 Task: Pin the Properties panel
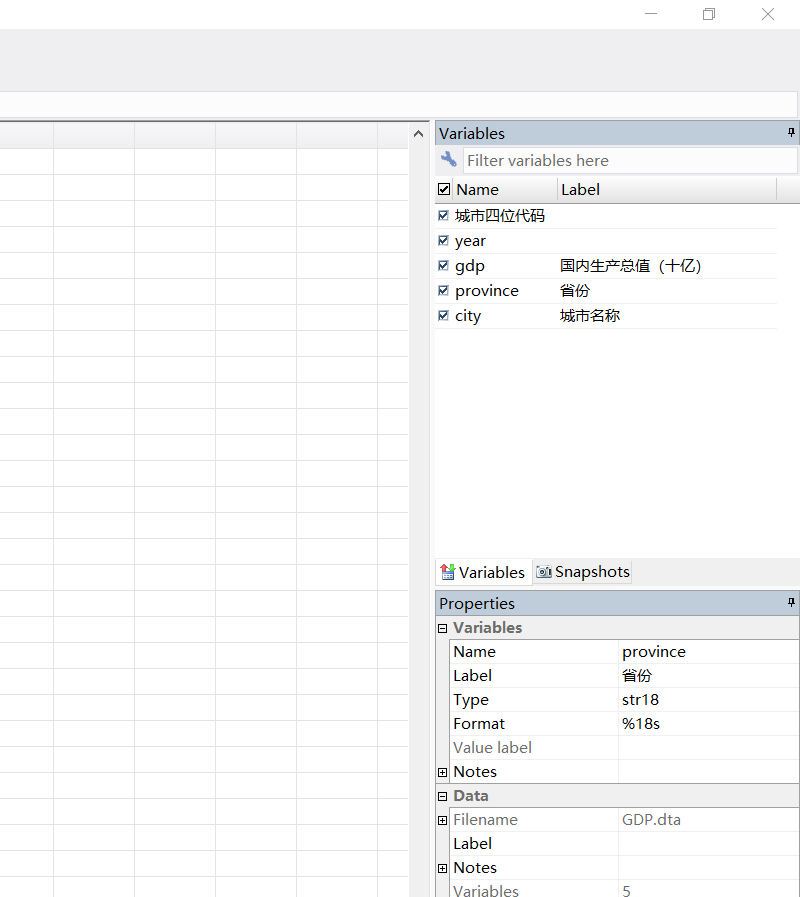coord(791,603)
